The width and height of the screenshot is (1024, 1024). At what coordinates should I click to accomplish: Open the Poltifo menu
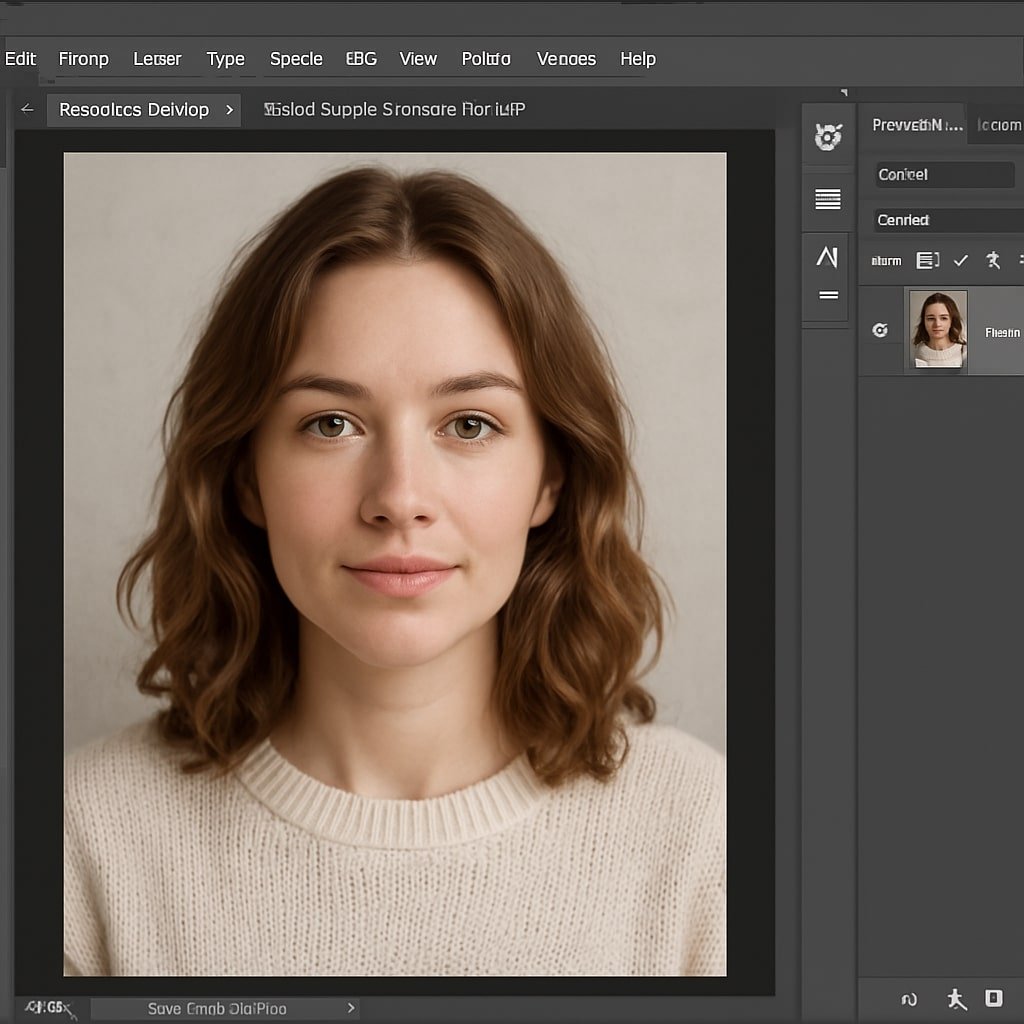pyautogui.click(x=486, y=59)
